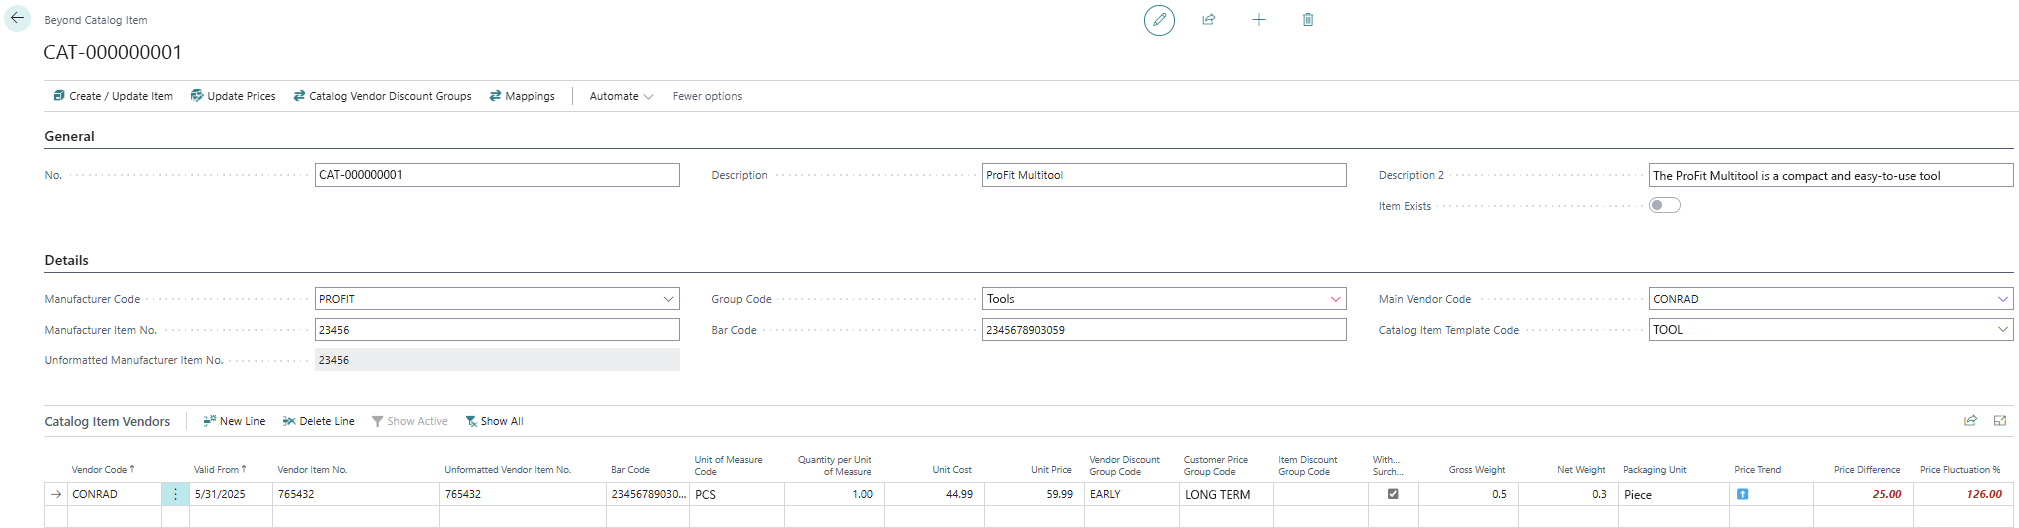This screenshot has height=528, width=2019.
Task: Click Create / Update Item action
Action: pyautogui.click(x=112, y=96)
